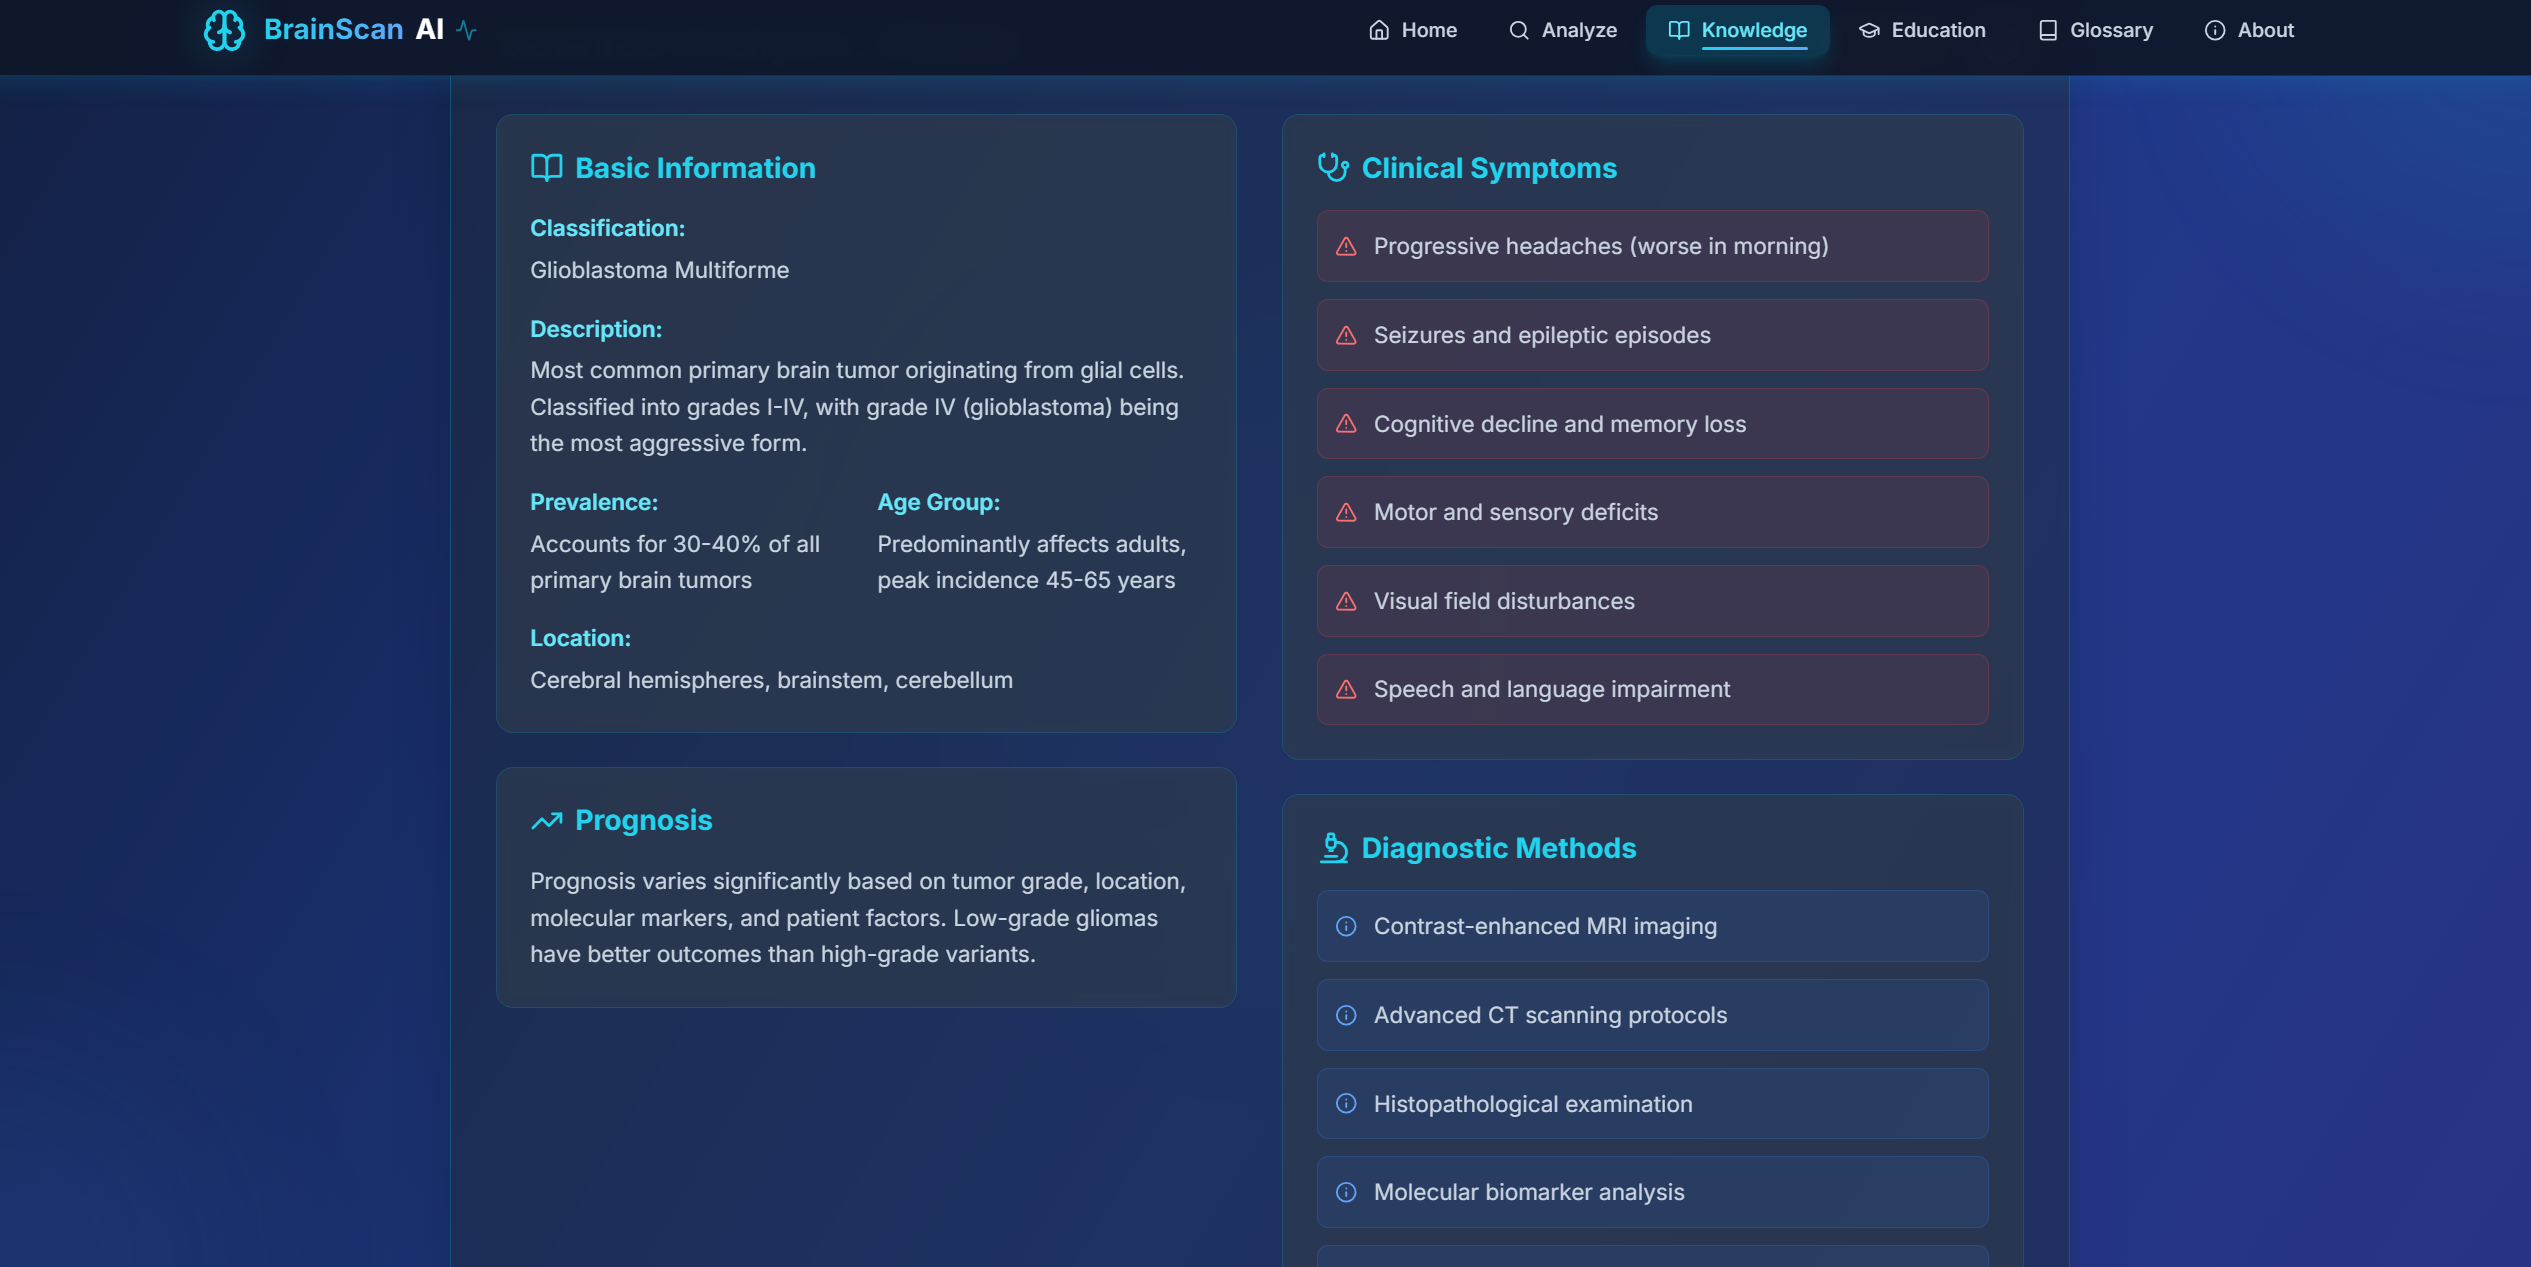
Task: Click the BrainScan brain logo icon
Action: point(224,30)
